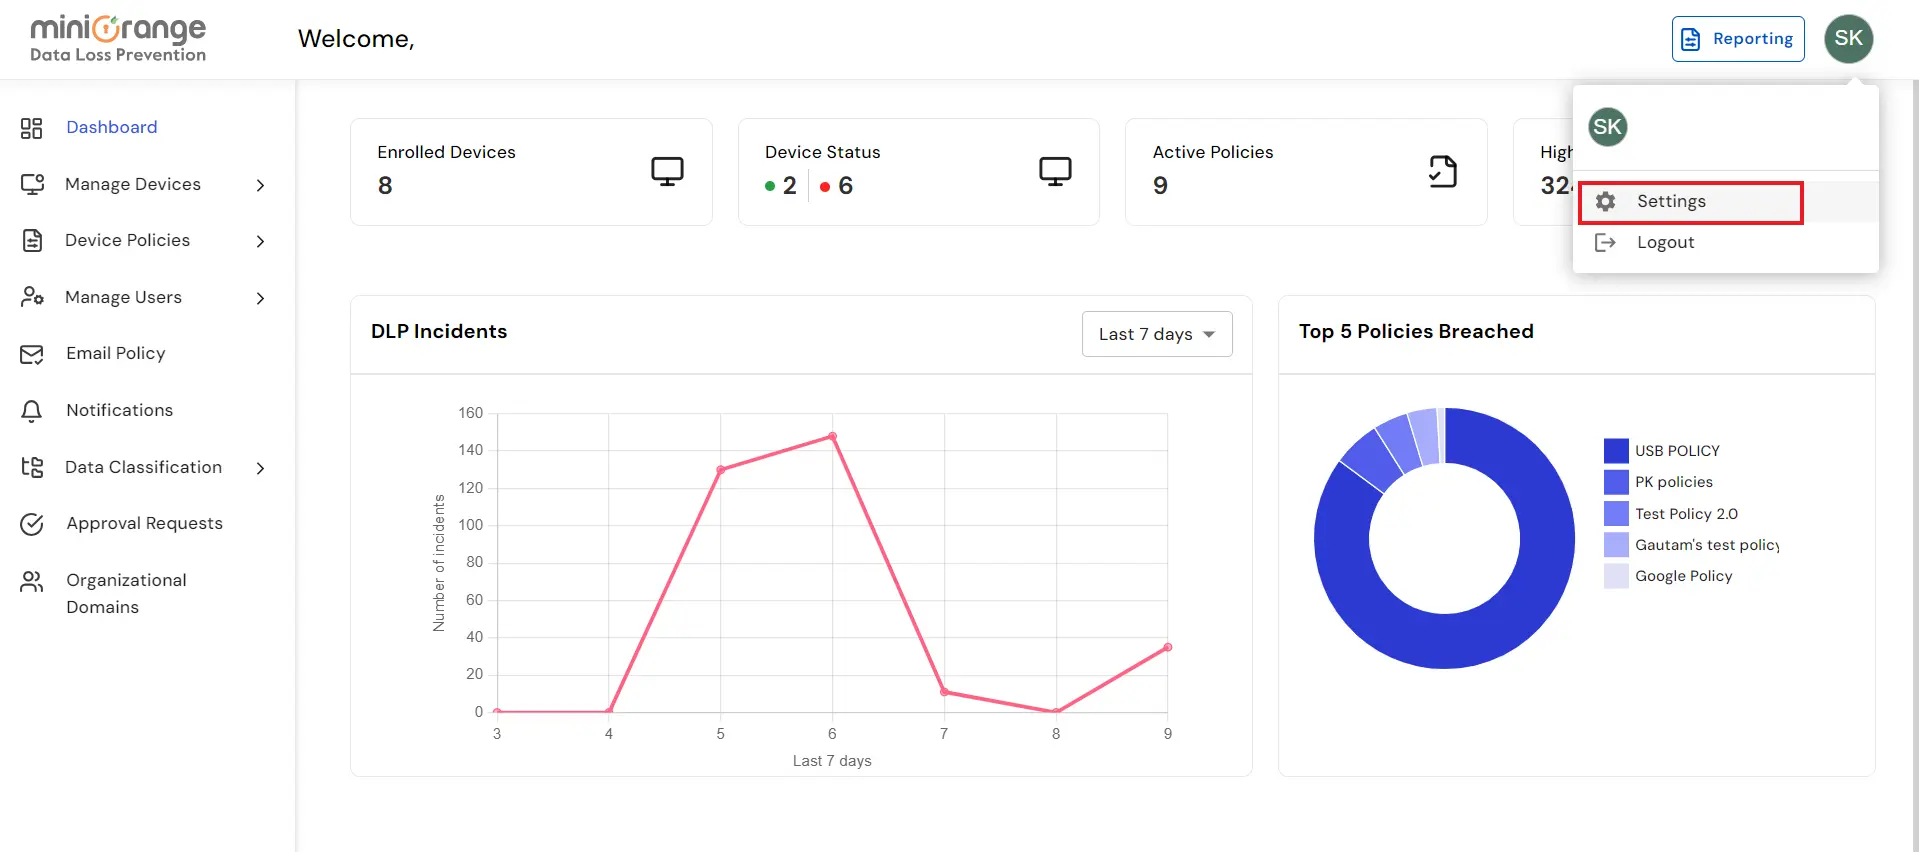Open Approval Requests page
The image size is (1919, 853).
[144, 523]
